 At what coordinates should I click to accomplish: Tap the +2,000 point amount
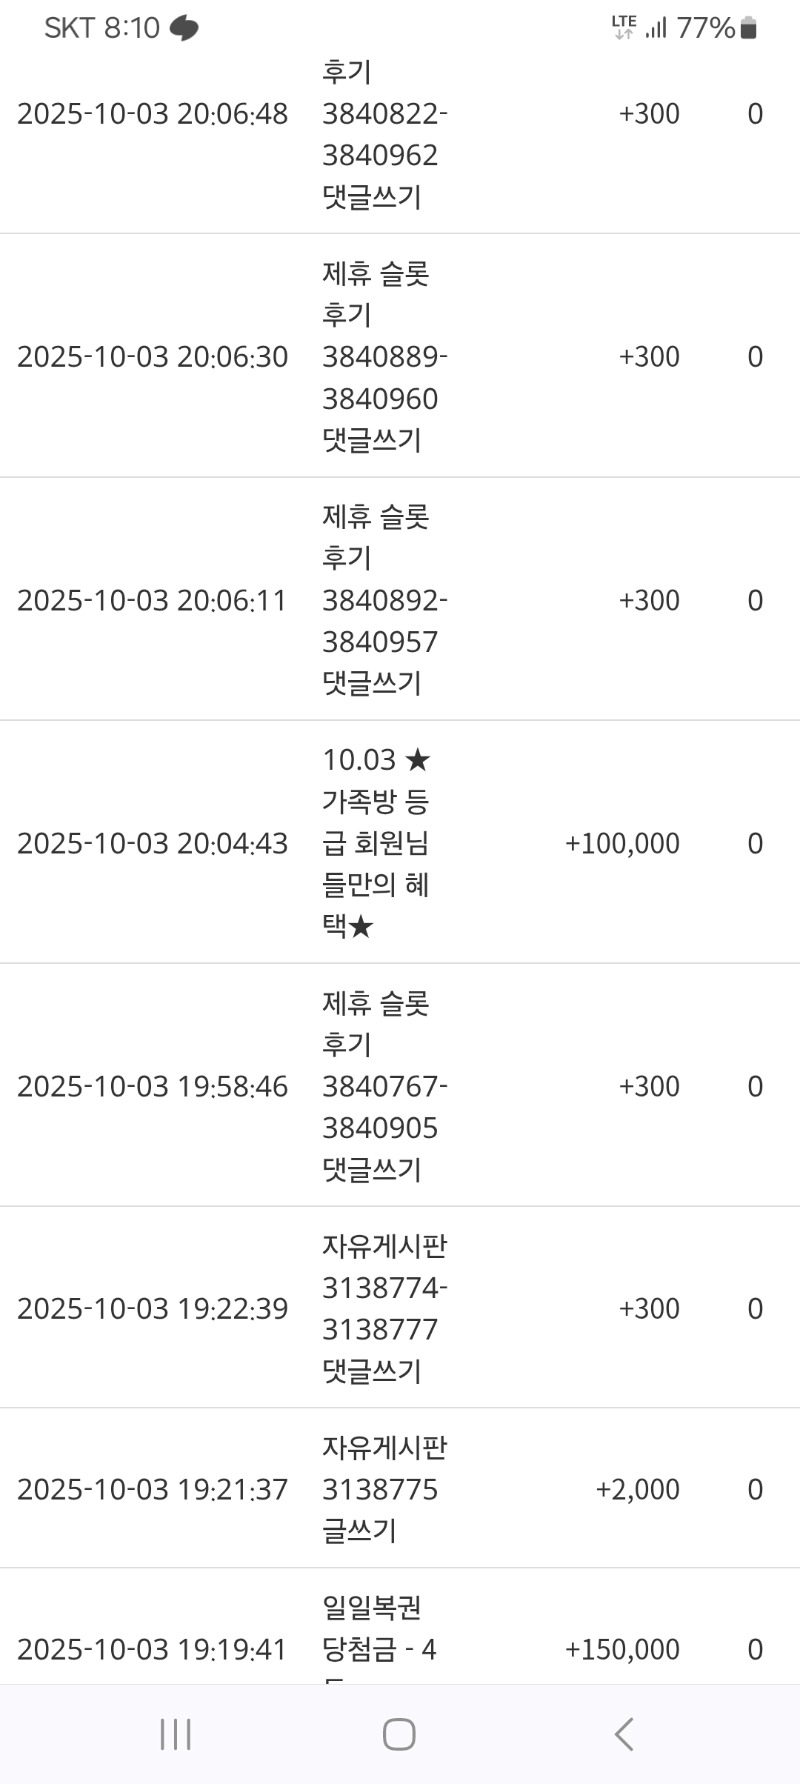click(637, 1489)
